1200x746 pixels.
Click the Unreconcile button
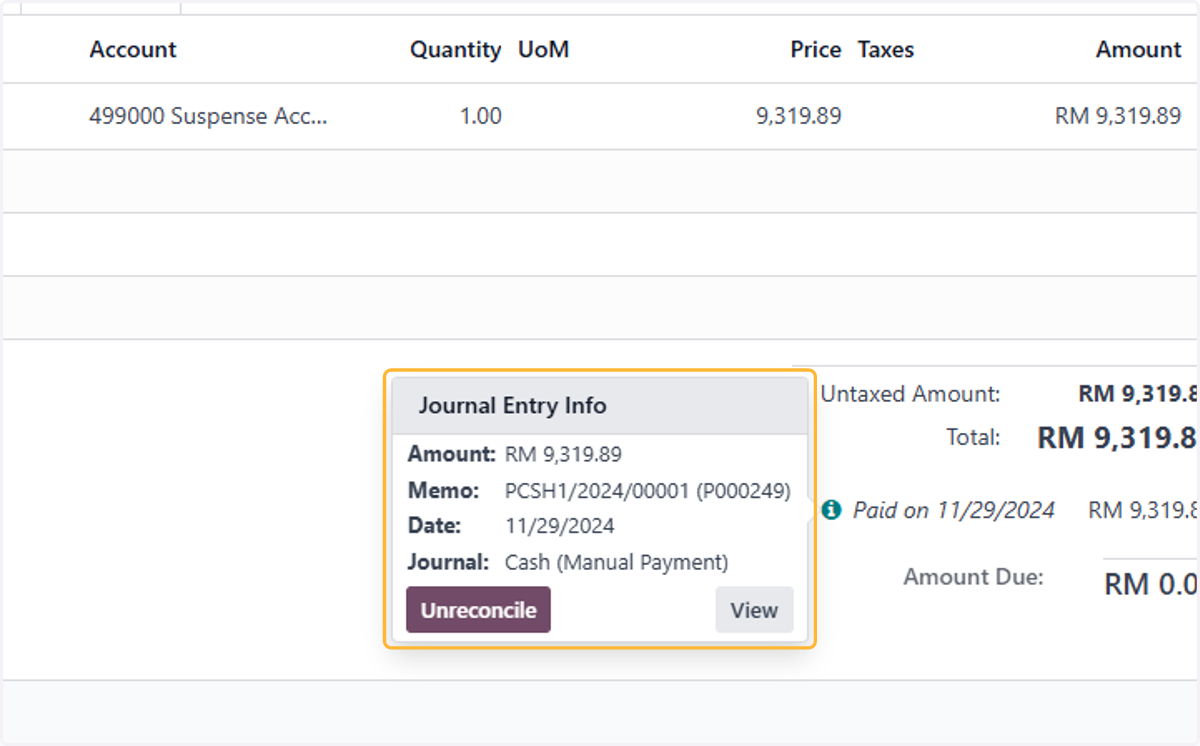pos(478,610)
